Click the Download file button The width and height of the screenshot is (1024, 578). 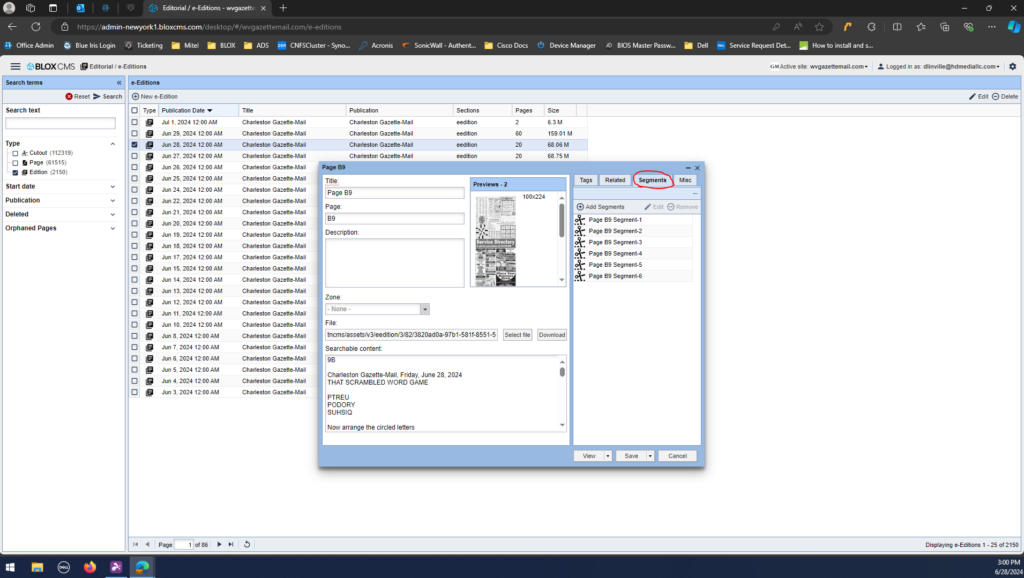pyautogui.click(x=552, y=335)
